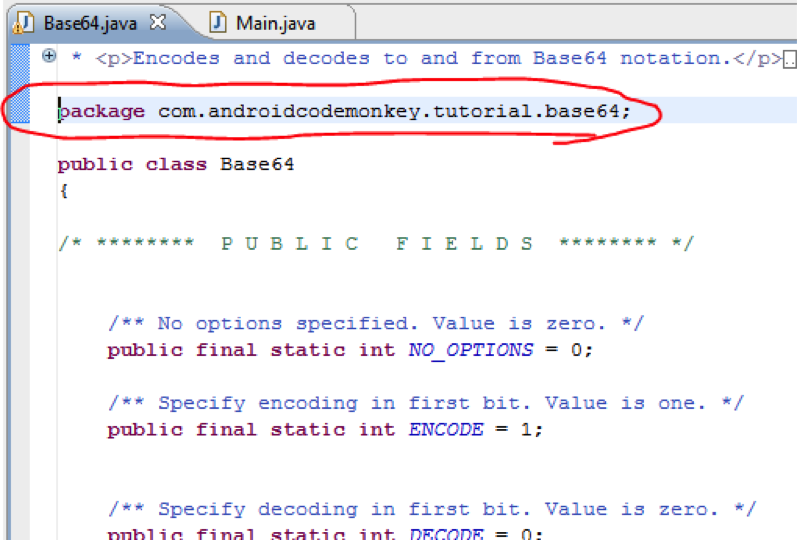Switch to the Base64.java tab
797x540 pixels.
tap(90, 23)
